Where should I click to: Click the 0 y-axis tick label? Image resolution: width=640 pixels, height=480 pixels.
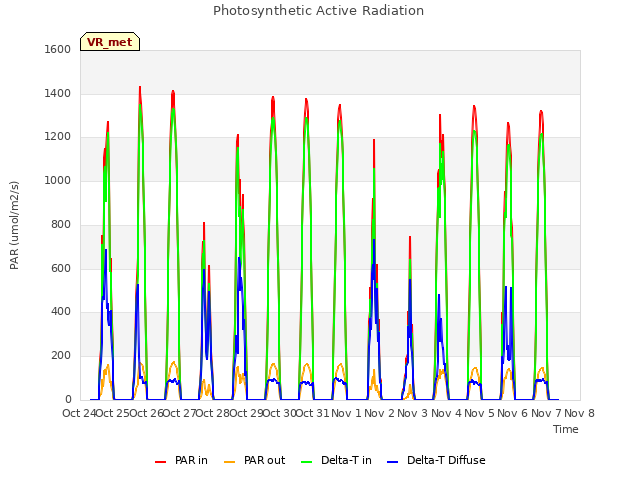(x=68, y=399)
